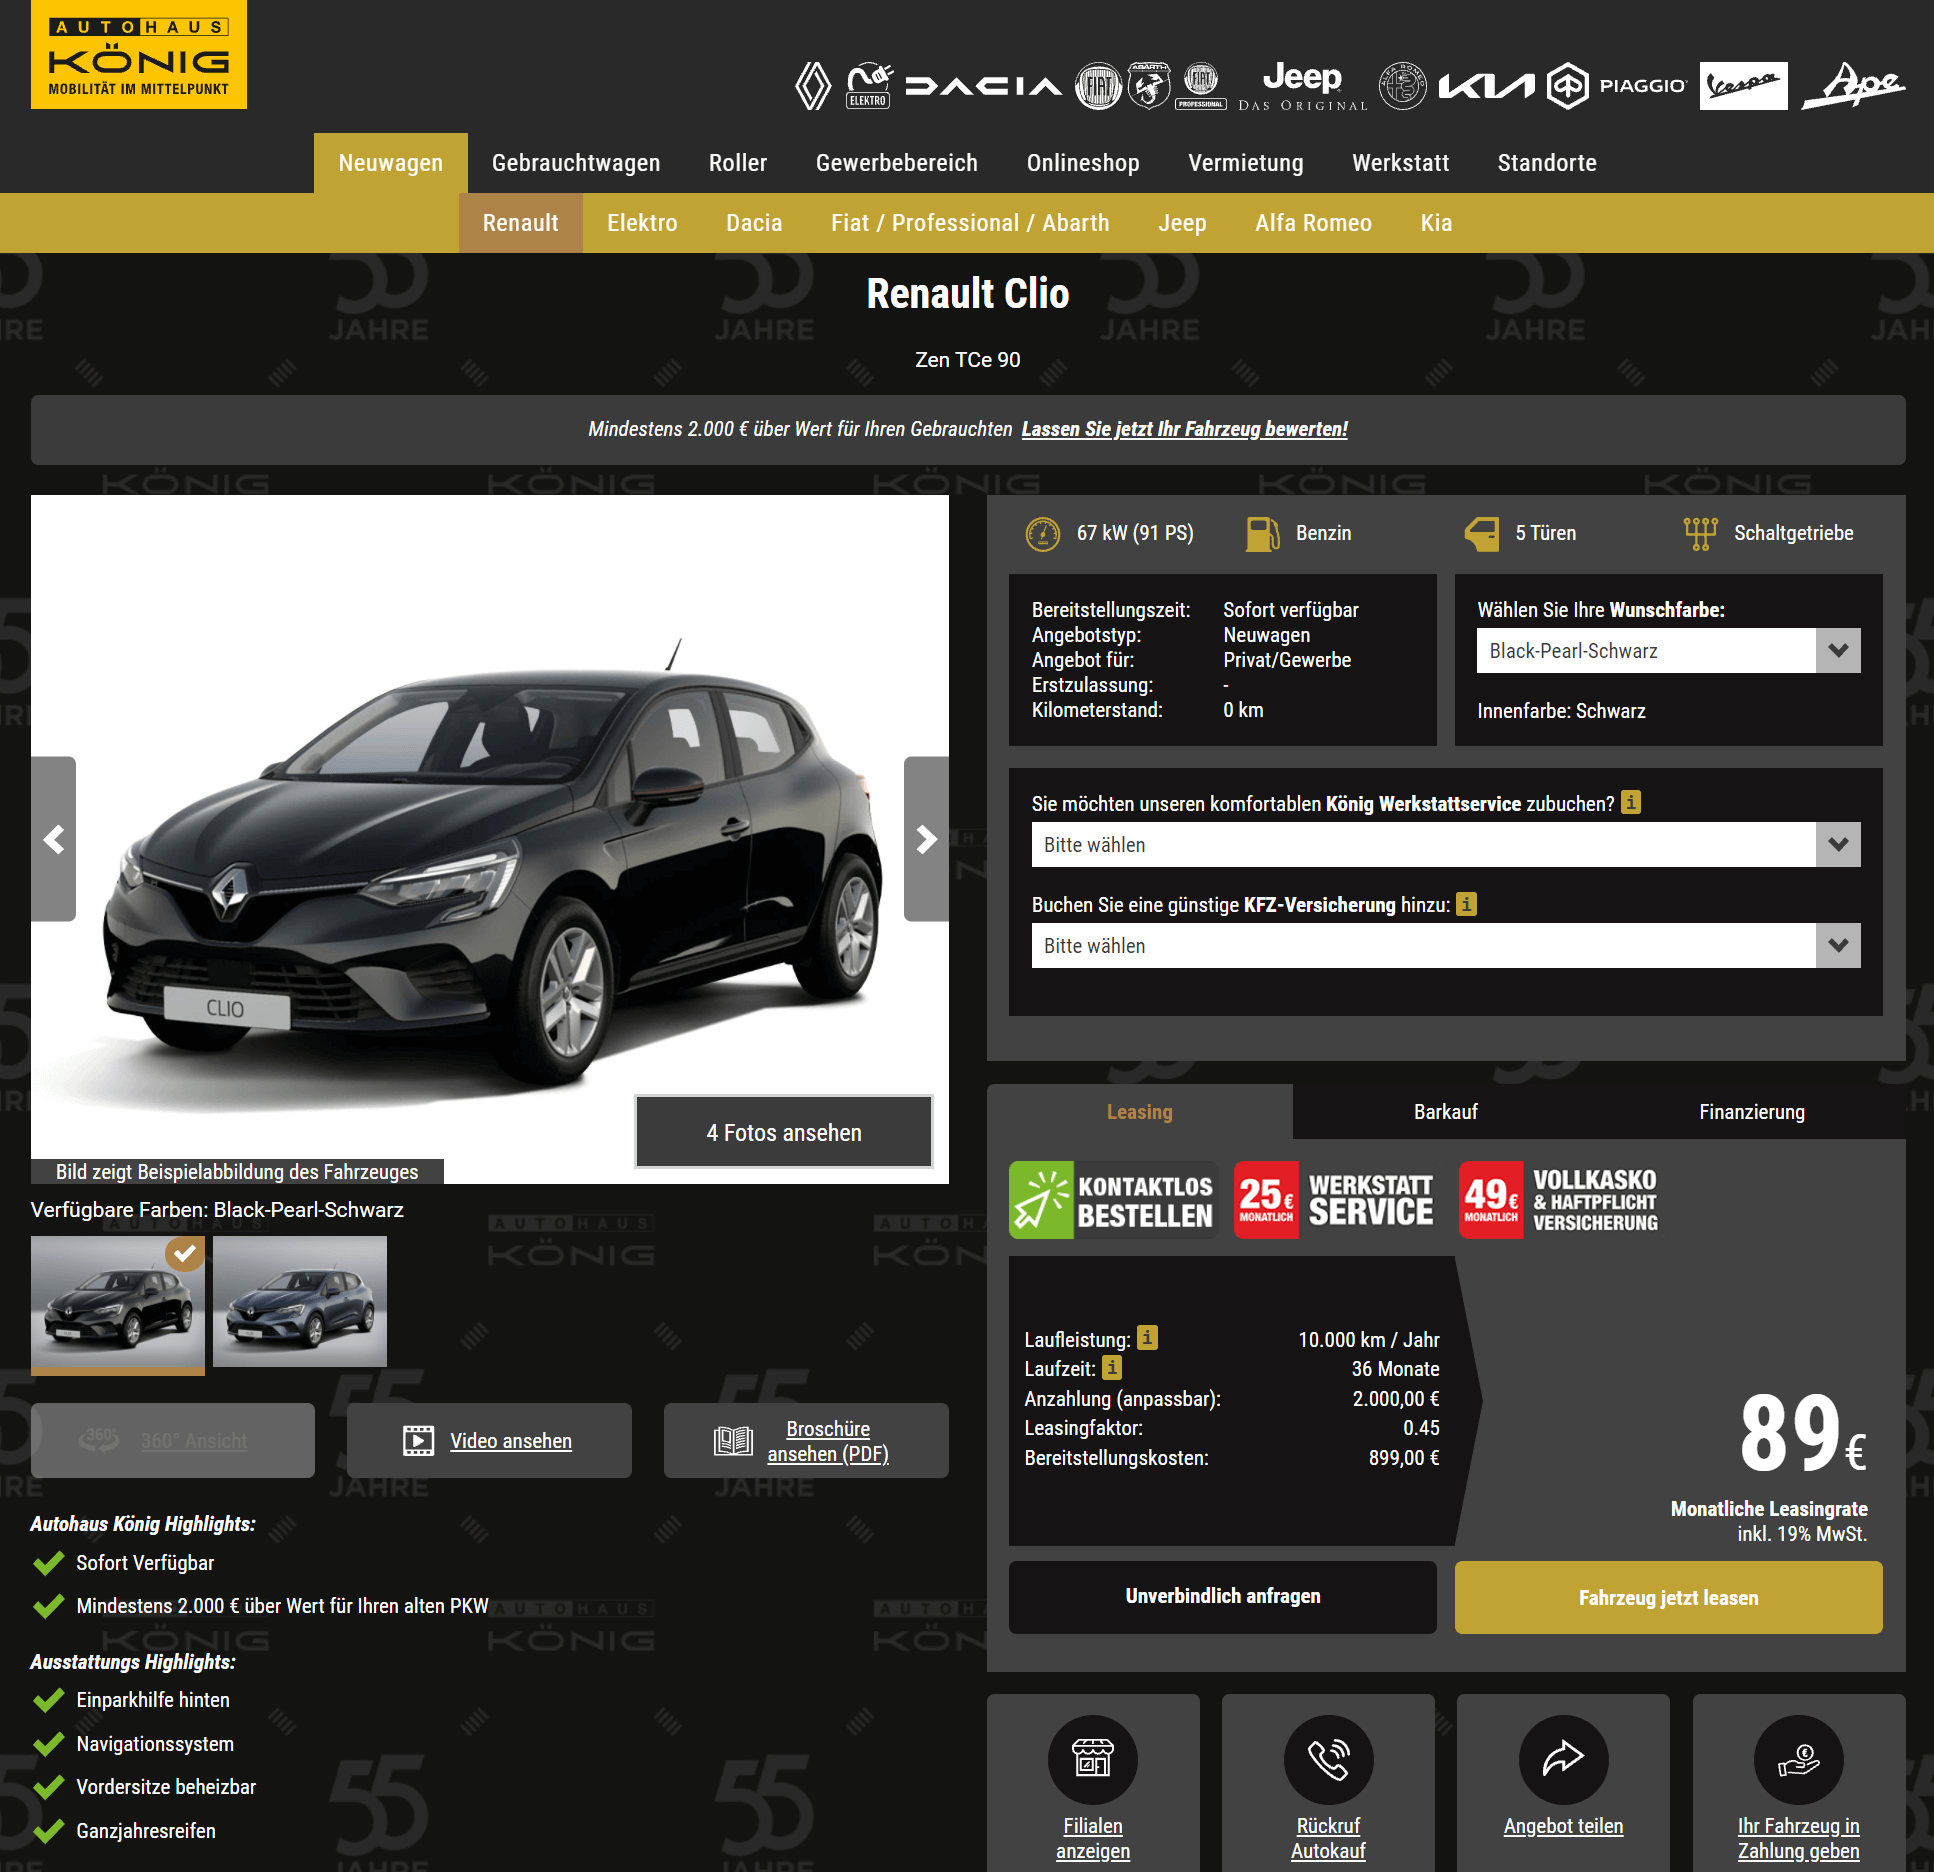Screen dimensions: 1934x1872
Task: Click the Autohaus König logo
Action: pyautogui.click(x=139, y=55)
